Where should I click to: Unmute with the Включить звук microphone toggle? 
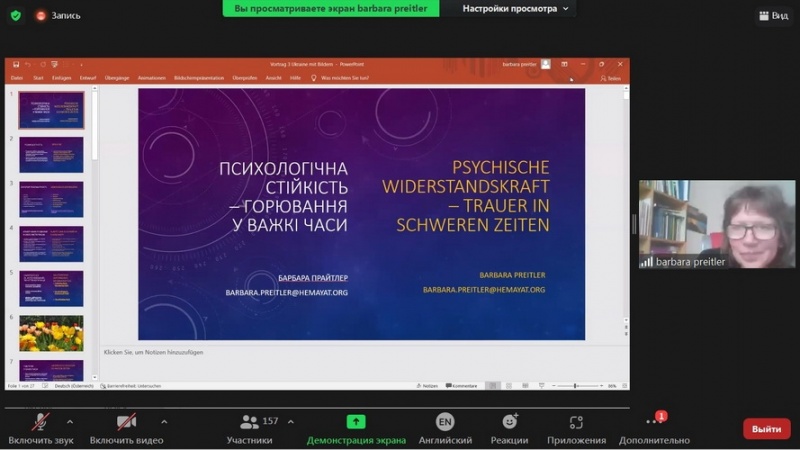(41, 428)
